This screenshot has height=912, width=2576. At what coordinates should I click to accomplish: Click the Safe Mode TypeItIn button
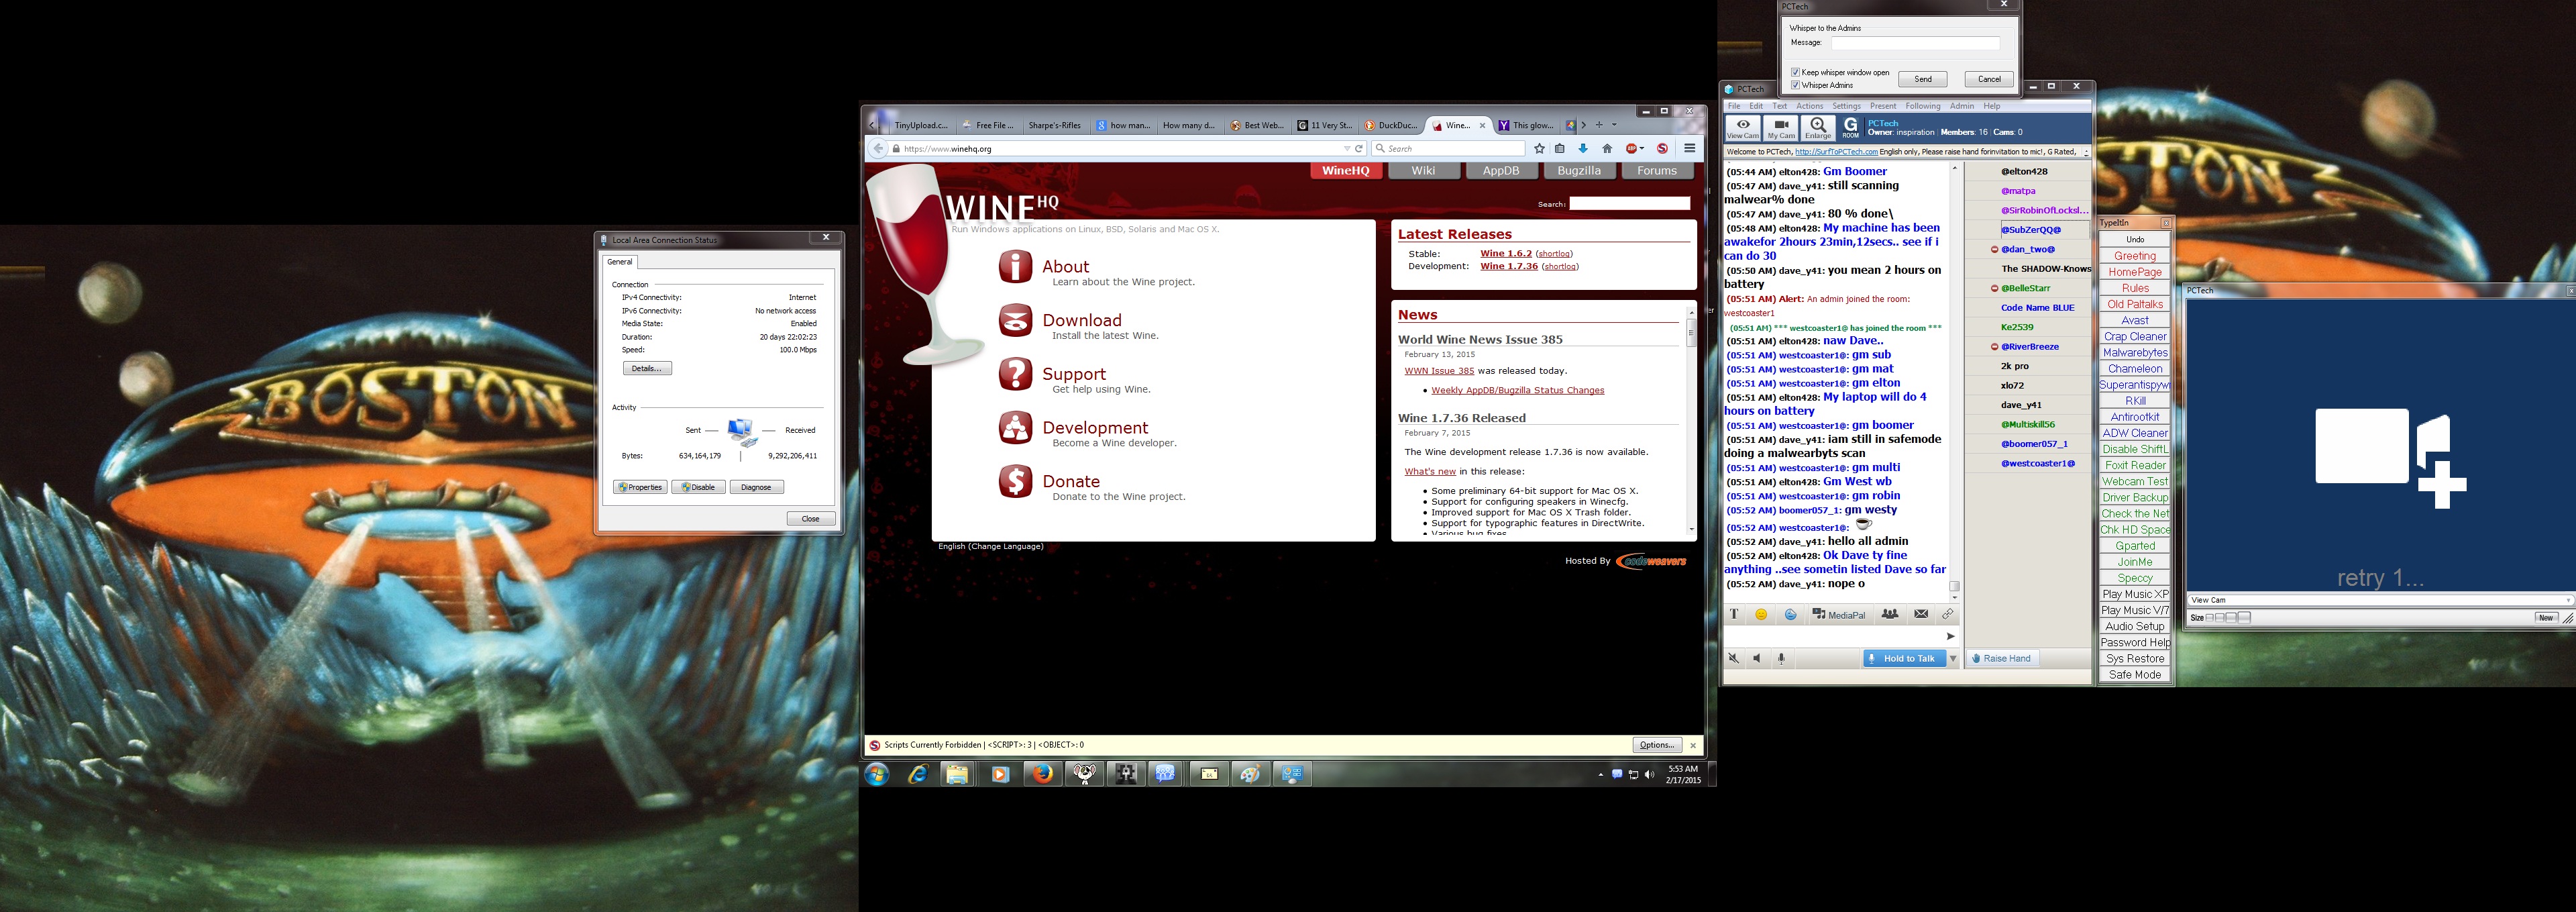click(x=2134, y=675)
